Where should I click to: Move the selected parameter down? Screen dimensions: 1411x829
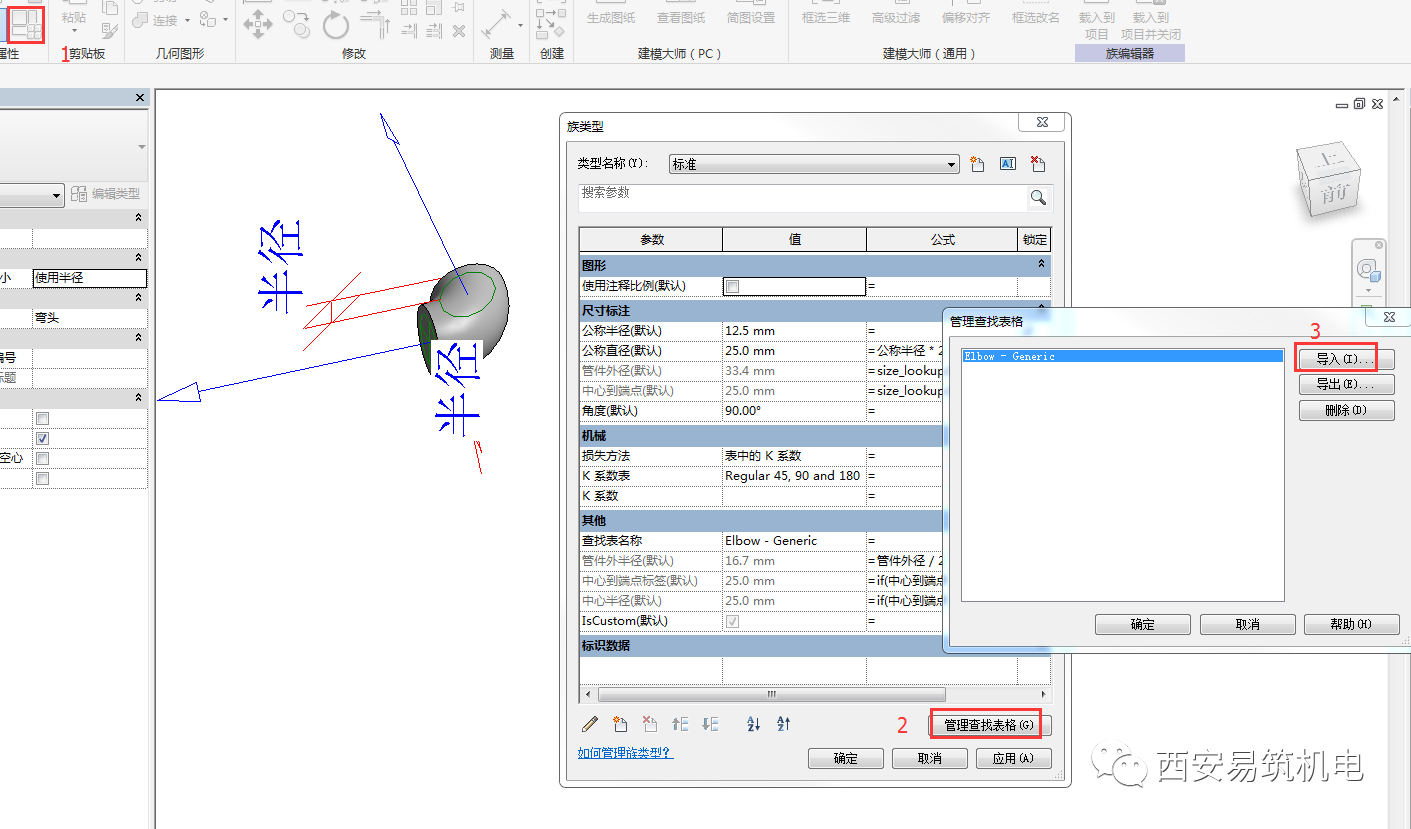point(710,724)
